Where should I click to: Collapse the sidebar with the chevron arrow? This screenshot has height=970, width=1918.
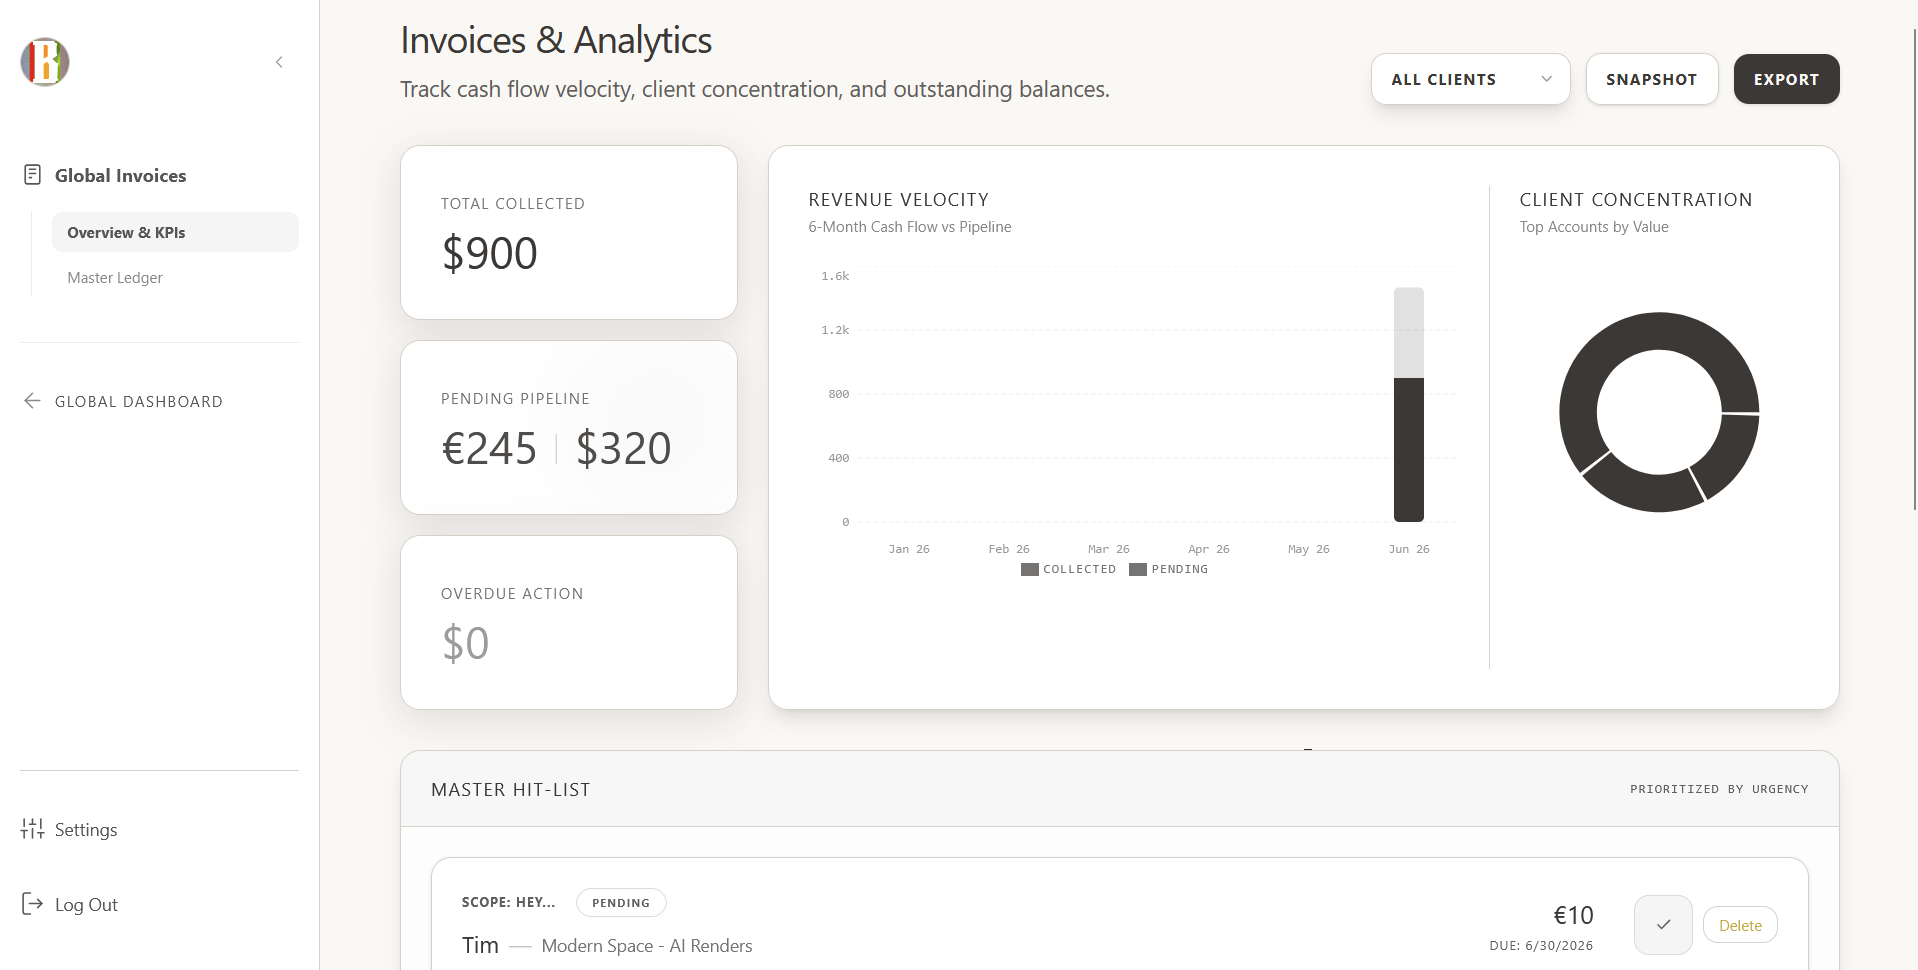coord(279,62)
